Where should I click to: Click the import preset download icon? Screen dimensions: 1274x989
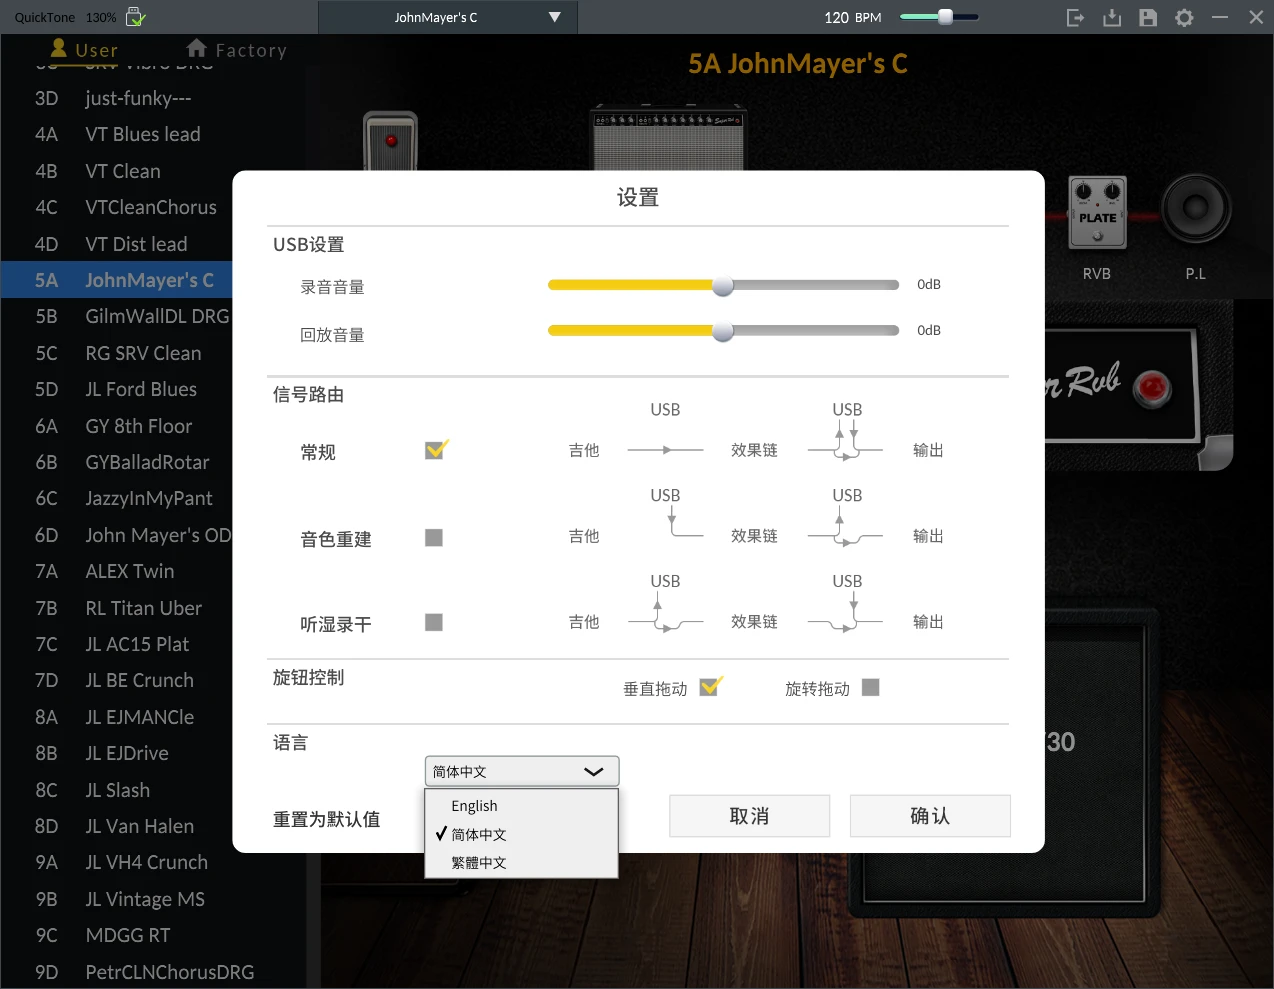point(1112,17)
